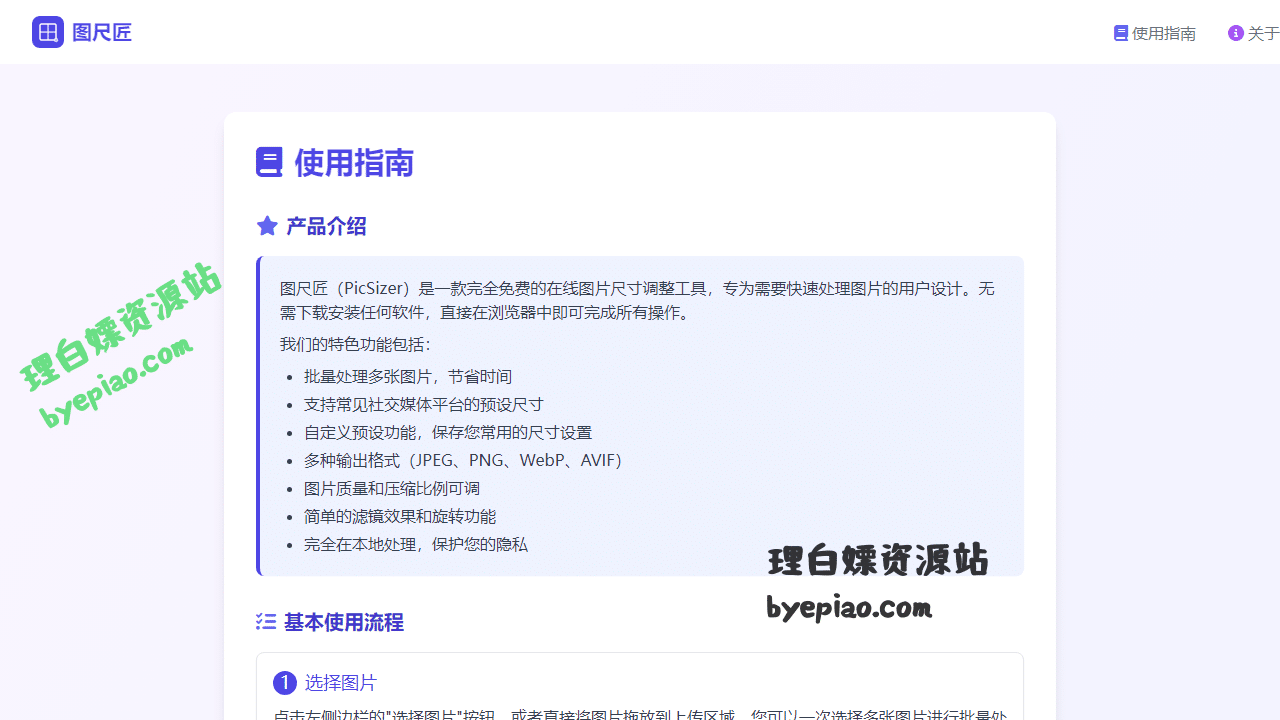The height and width of the screenshot is (720, 1280).
Task: Click the list icon before 基本使用流程
Action: tap(265, 622)
